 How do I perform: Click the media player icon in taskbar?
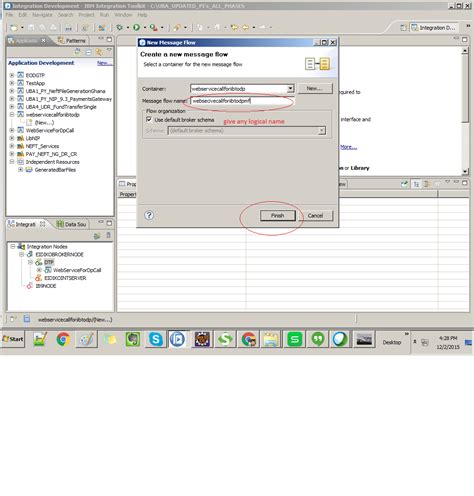click(x=178, y=339)
